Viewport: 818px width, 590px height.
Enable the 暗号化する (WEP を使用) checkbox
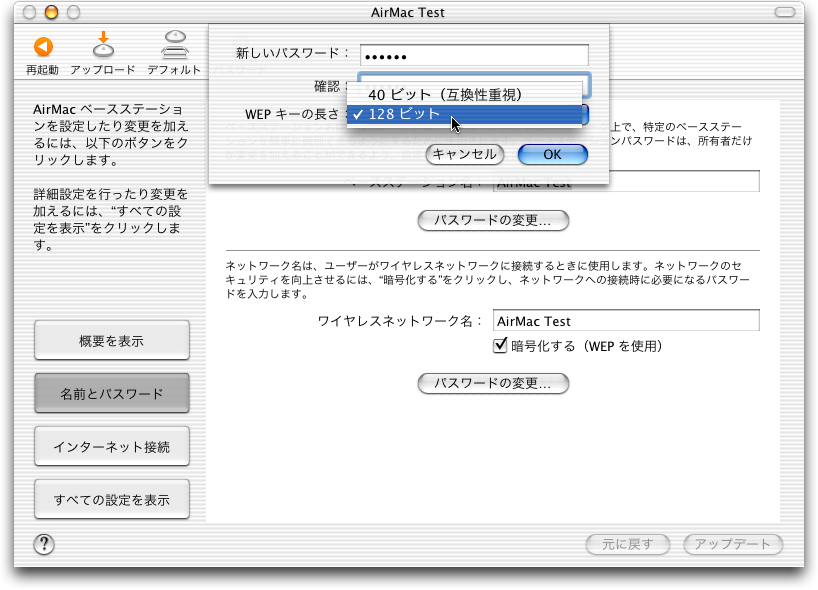coord(502,346)
